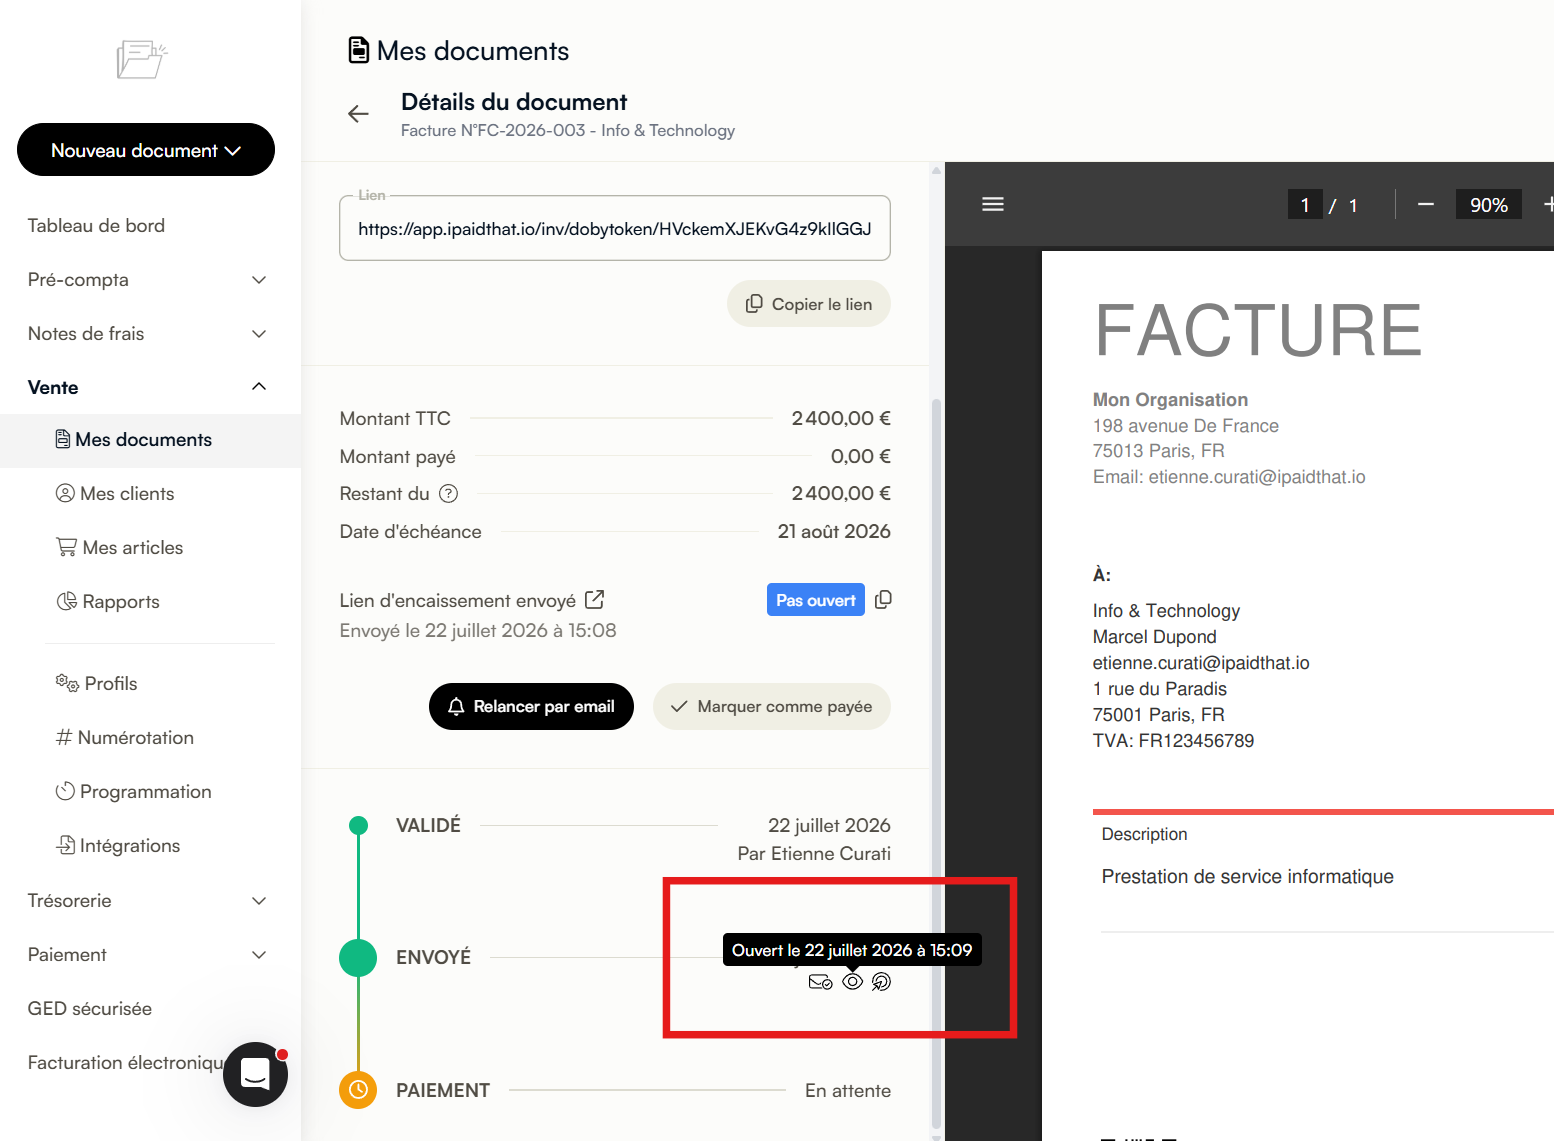This screenshot has width=1554, height=1141.
Task: Open Facturation électronique
Action: (x=125, y=1063)
